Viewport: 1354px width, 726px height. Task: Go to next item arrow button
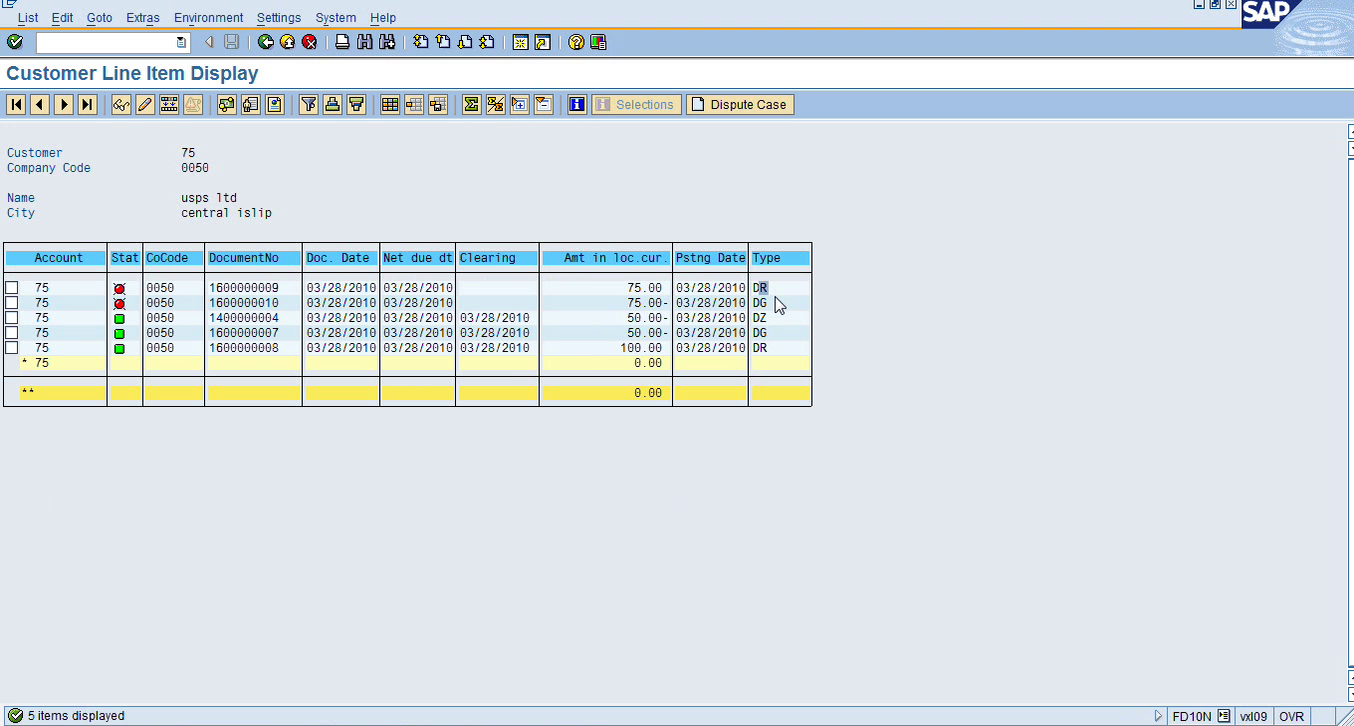(x=64, y=104)
